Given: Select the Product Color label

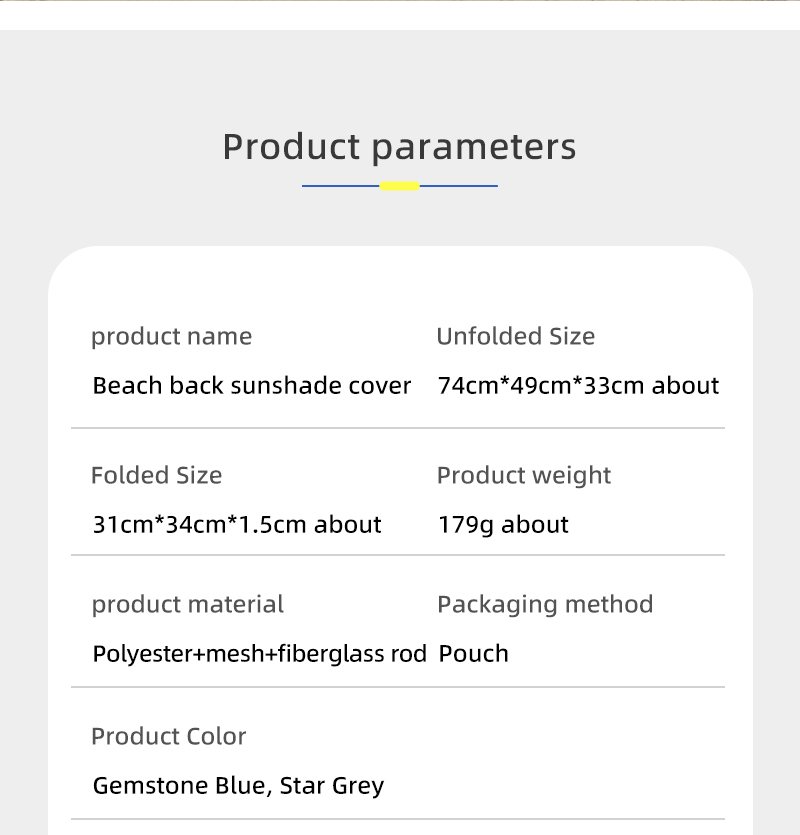Looking at the screenshot, I should (169, 736).
